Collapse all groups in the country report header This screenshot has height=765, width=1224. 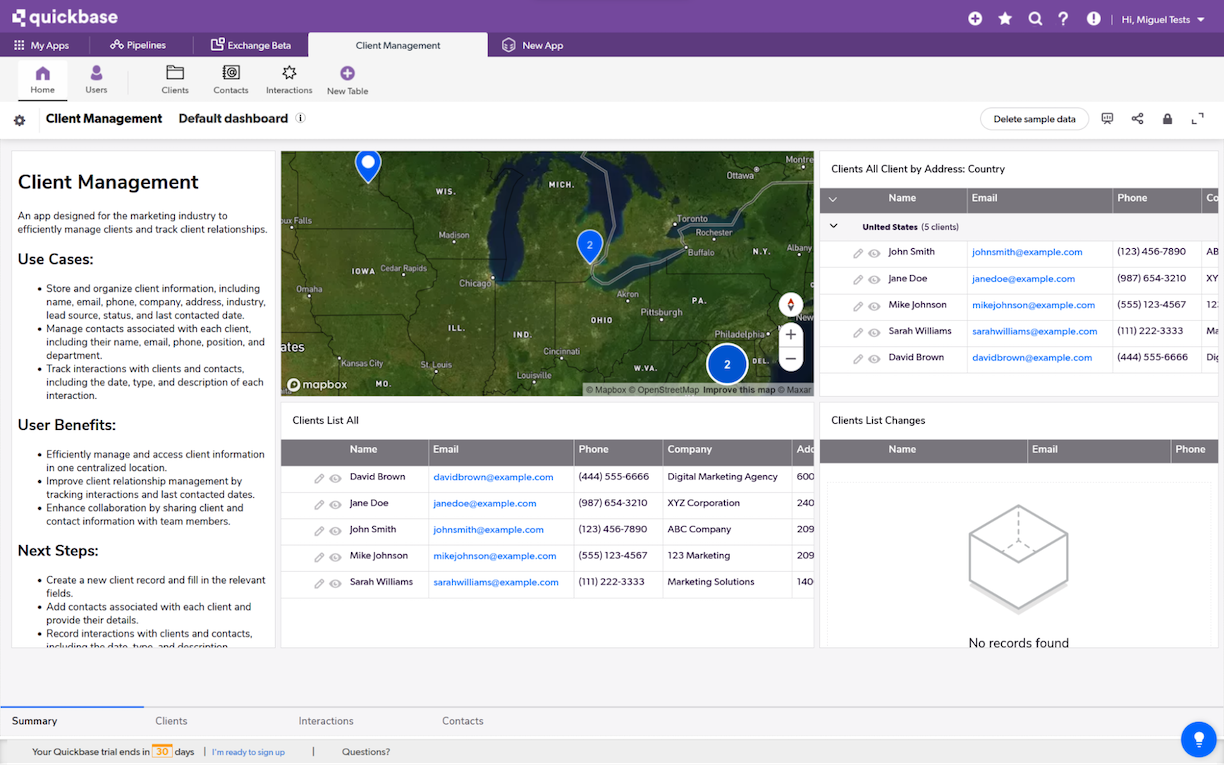[x=833, y=199]
